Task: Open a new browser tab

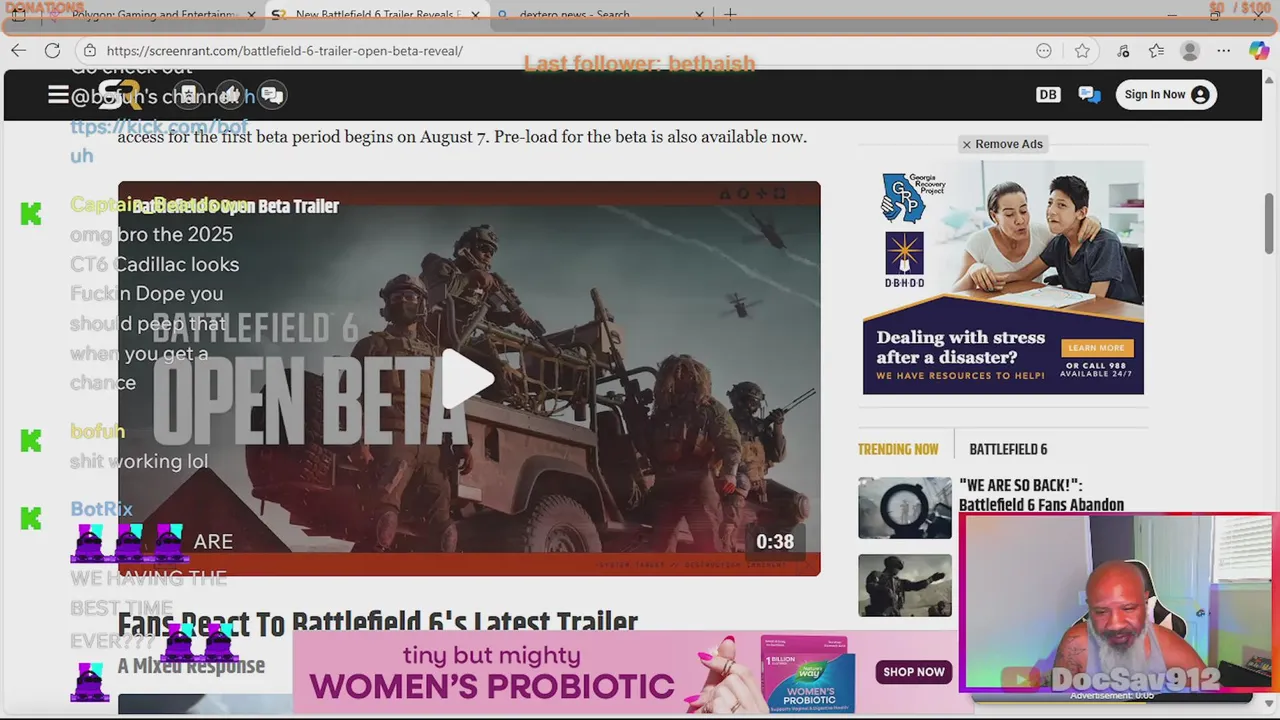Action: (x=730, y=15)
